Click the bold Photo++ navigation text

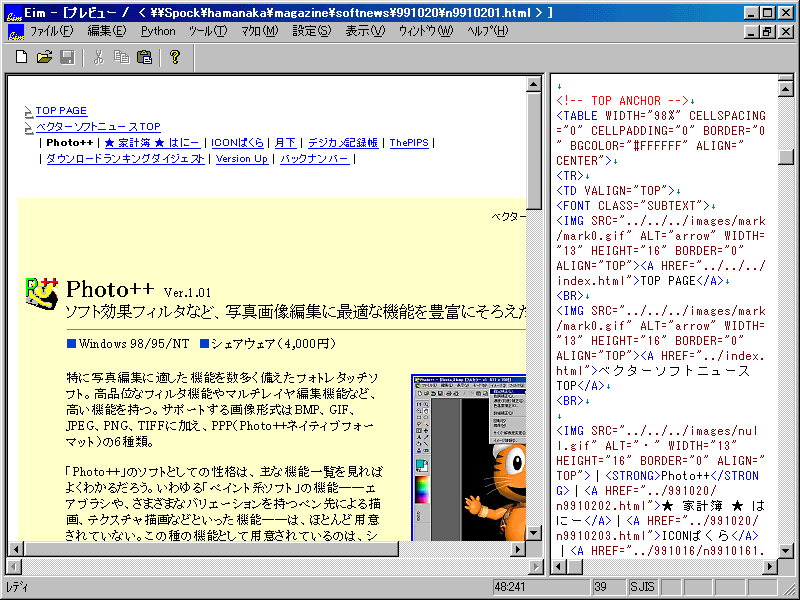[x=70, y=143]
